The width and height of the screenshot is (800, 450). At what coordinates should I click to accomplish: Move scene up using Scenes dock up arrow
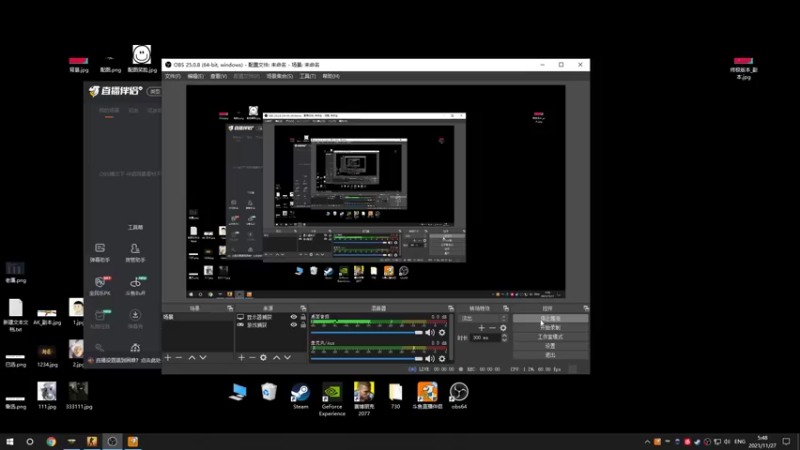[192, 358]
